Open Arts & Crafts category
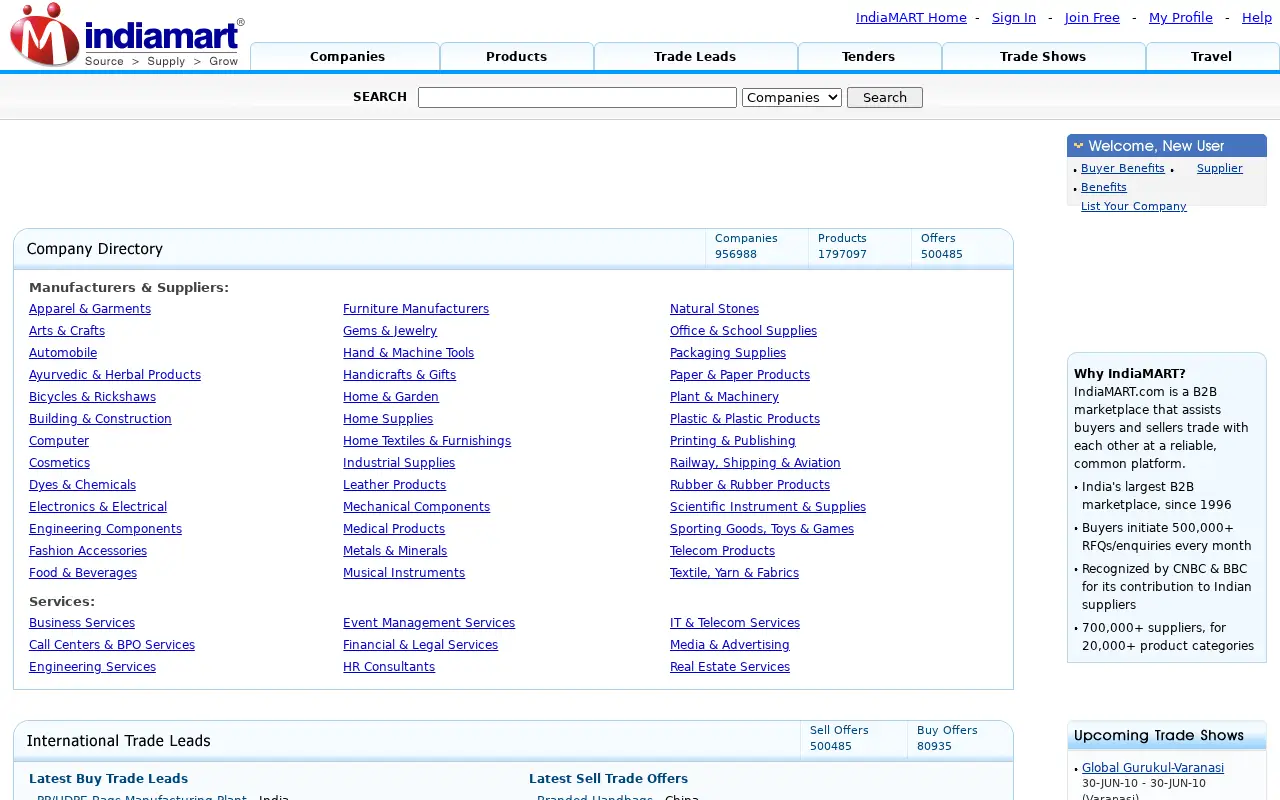 click(67, 331)
